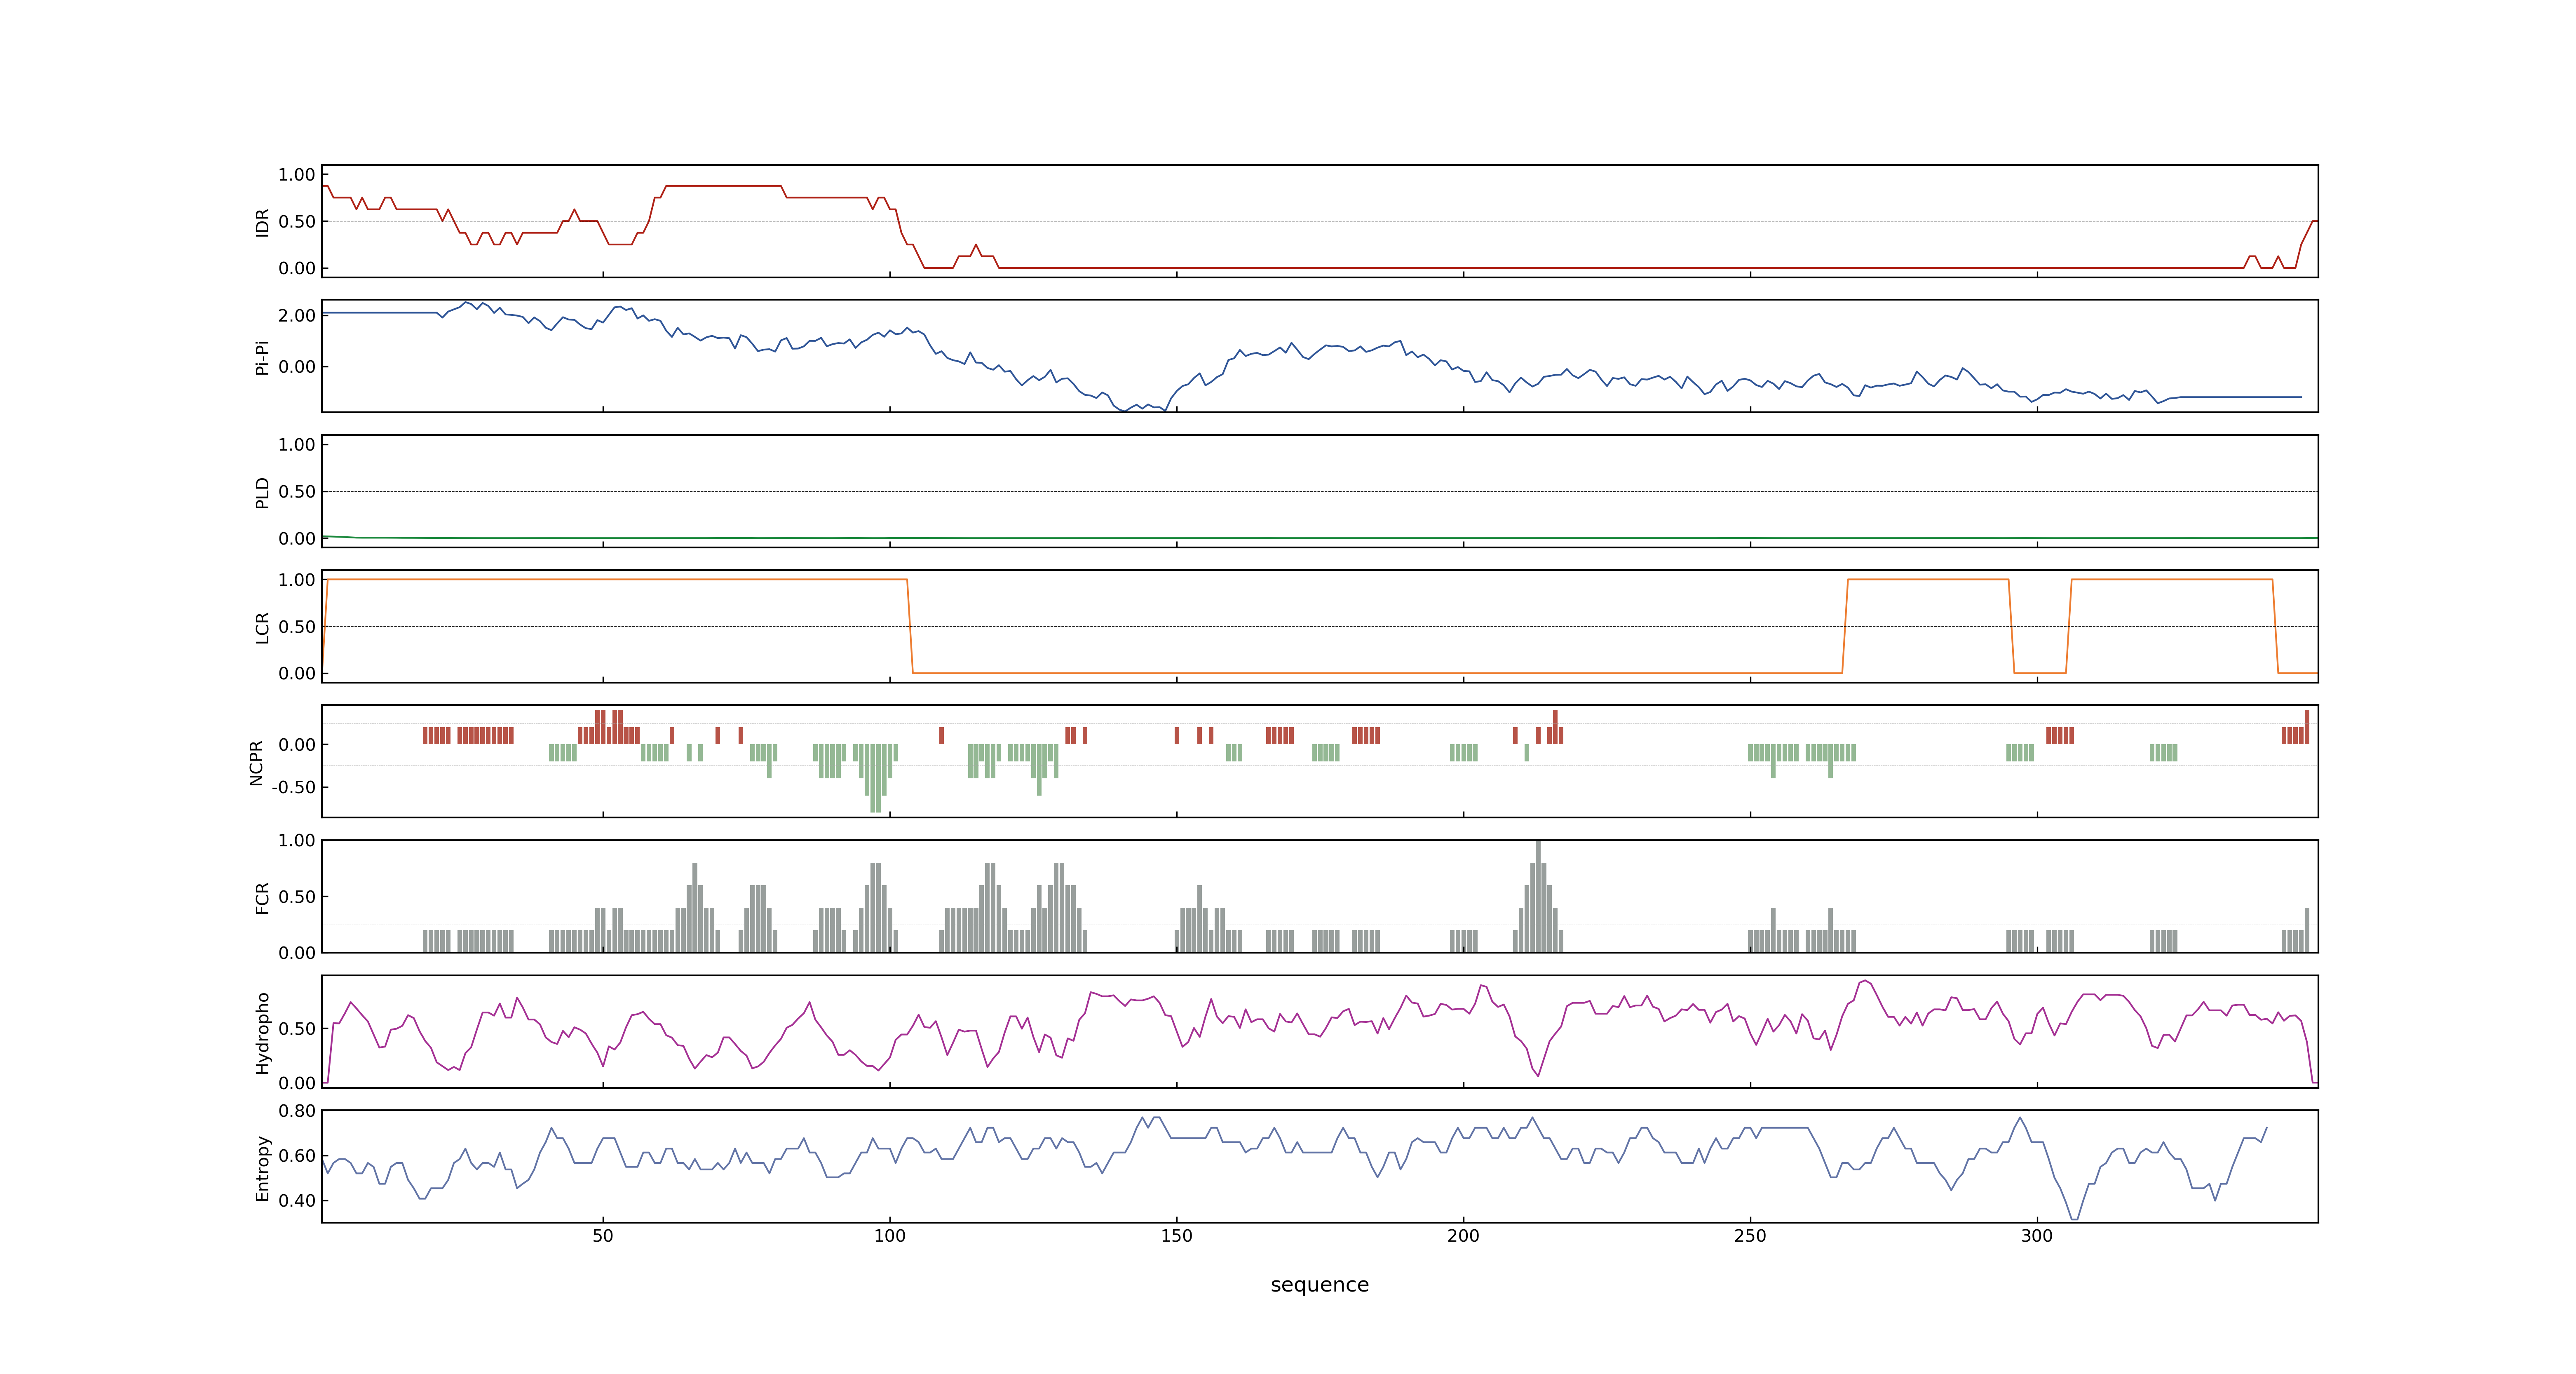The image size is (2576, 1374).
Task: Select the LCR axis label
Action: pos(262,627)
